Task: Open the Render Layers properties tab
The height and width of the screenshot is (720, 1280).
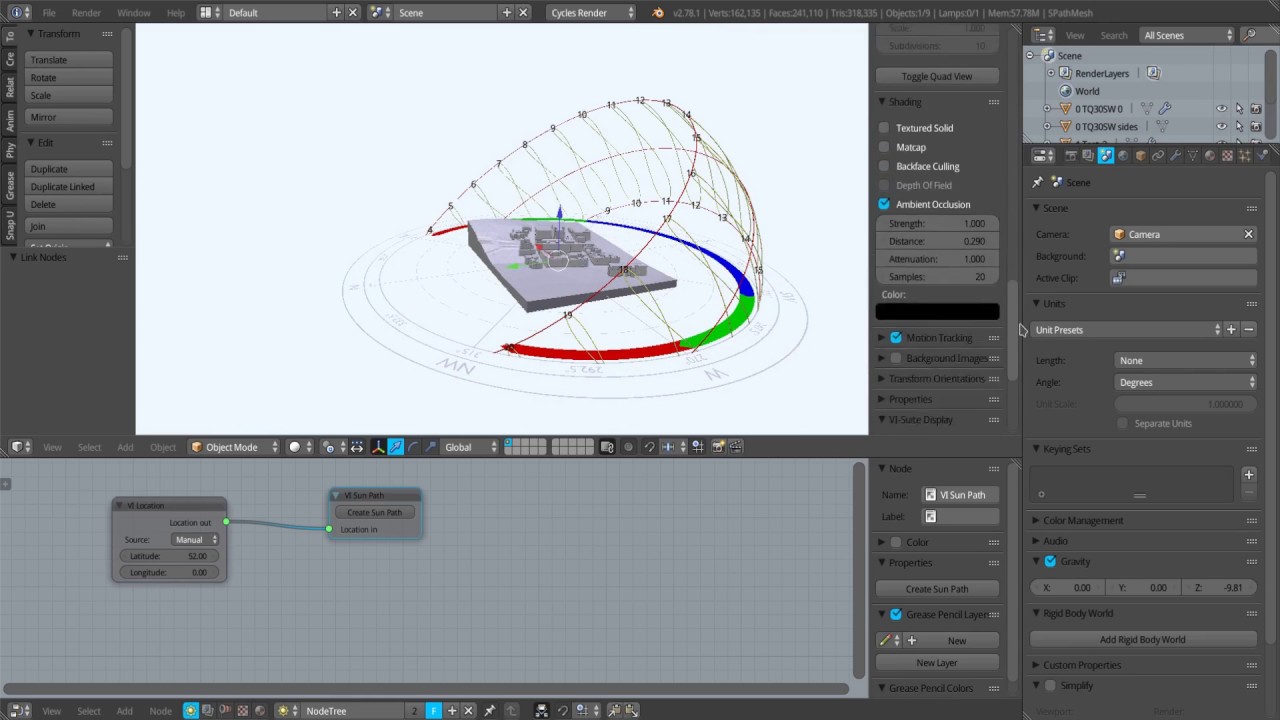Action: click(1088, 155)
